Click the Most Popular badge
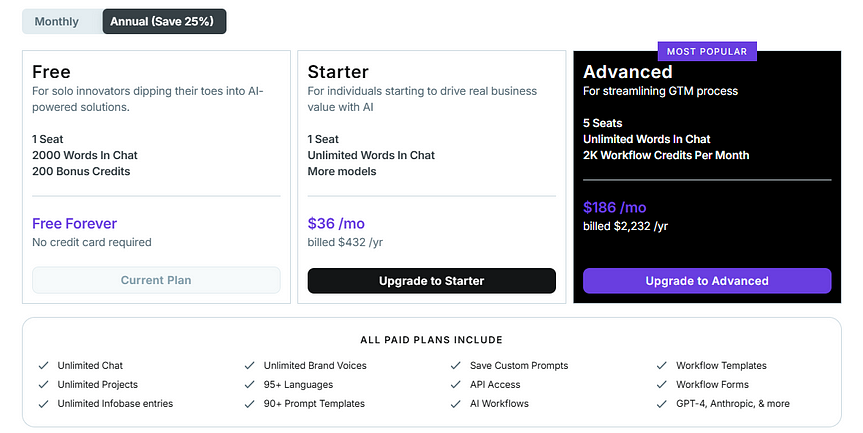 point(707,50)
